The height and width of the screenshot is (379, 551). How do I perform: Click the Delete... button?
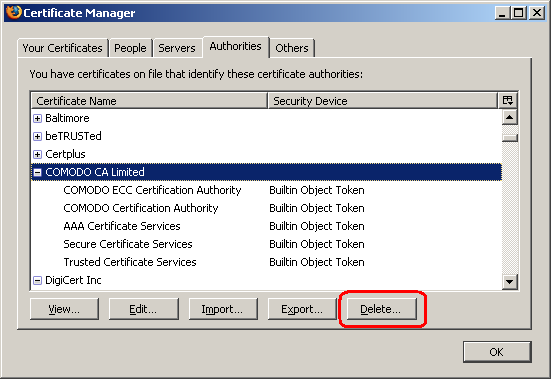pyautogui.click(x=381, y=309)
